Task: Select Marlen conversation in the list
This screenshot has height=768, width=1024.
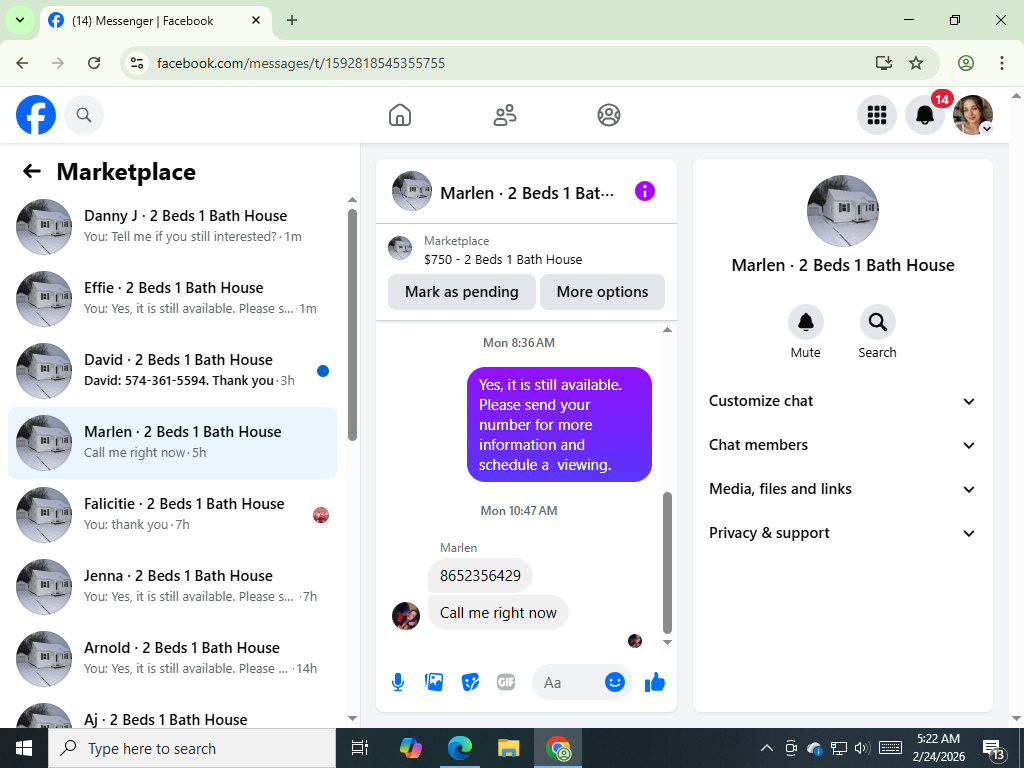Action: [172, 443]
